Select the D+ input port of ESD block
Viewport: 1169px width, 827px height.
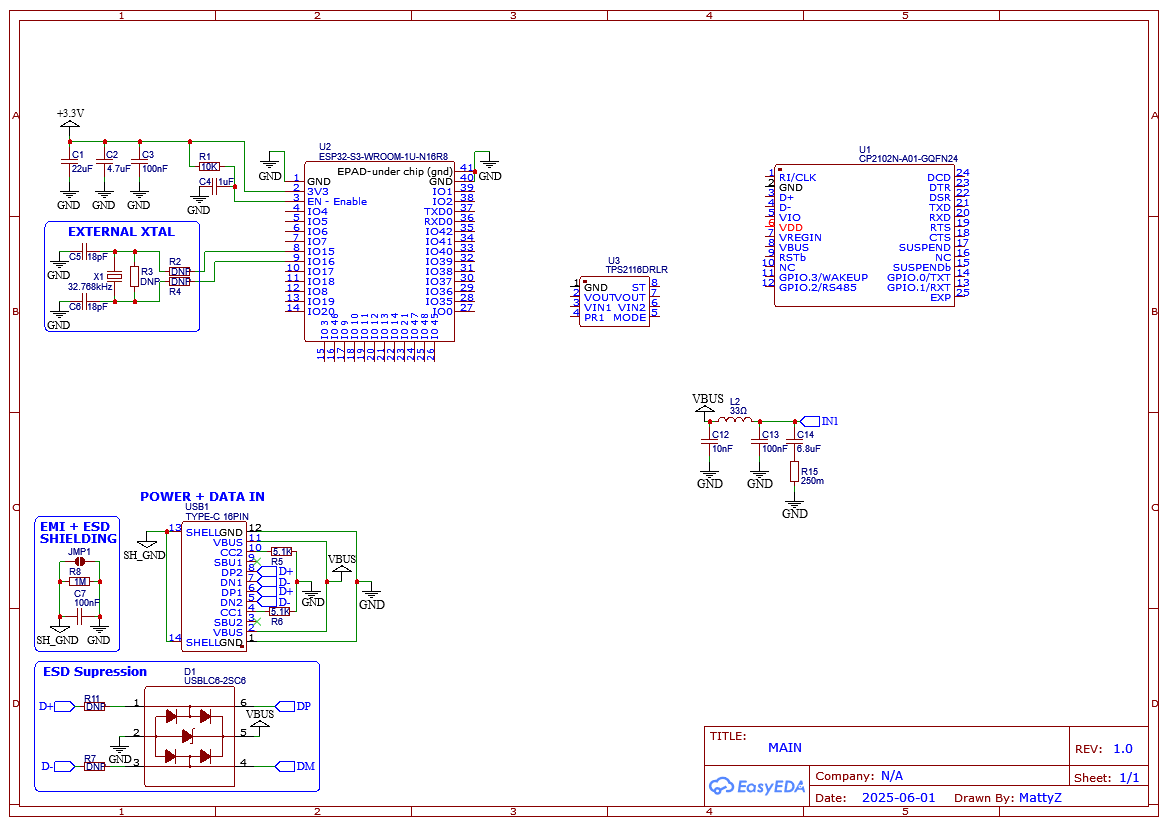[57, 705]
